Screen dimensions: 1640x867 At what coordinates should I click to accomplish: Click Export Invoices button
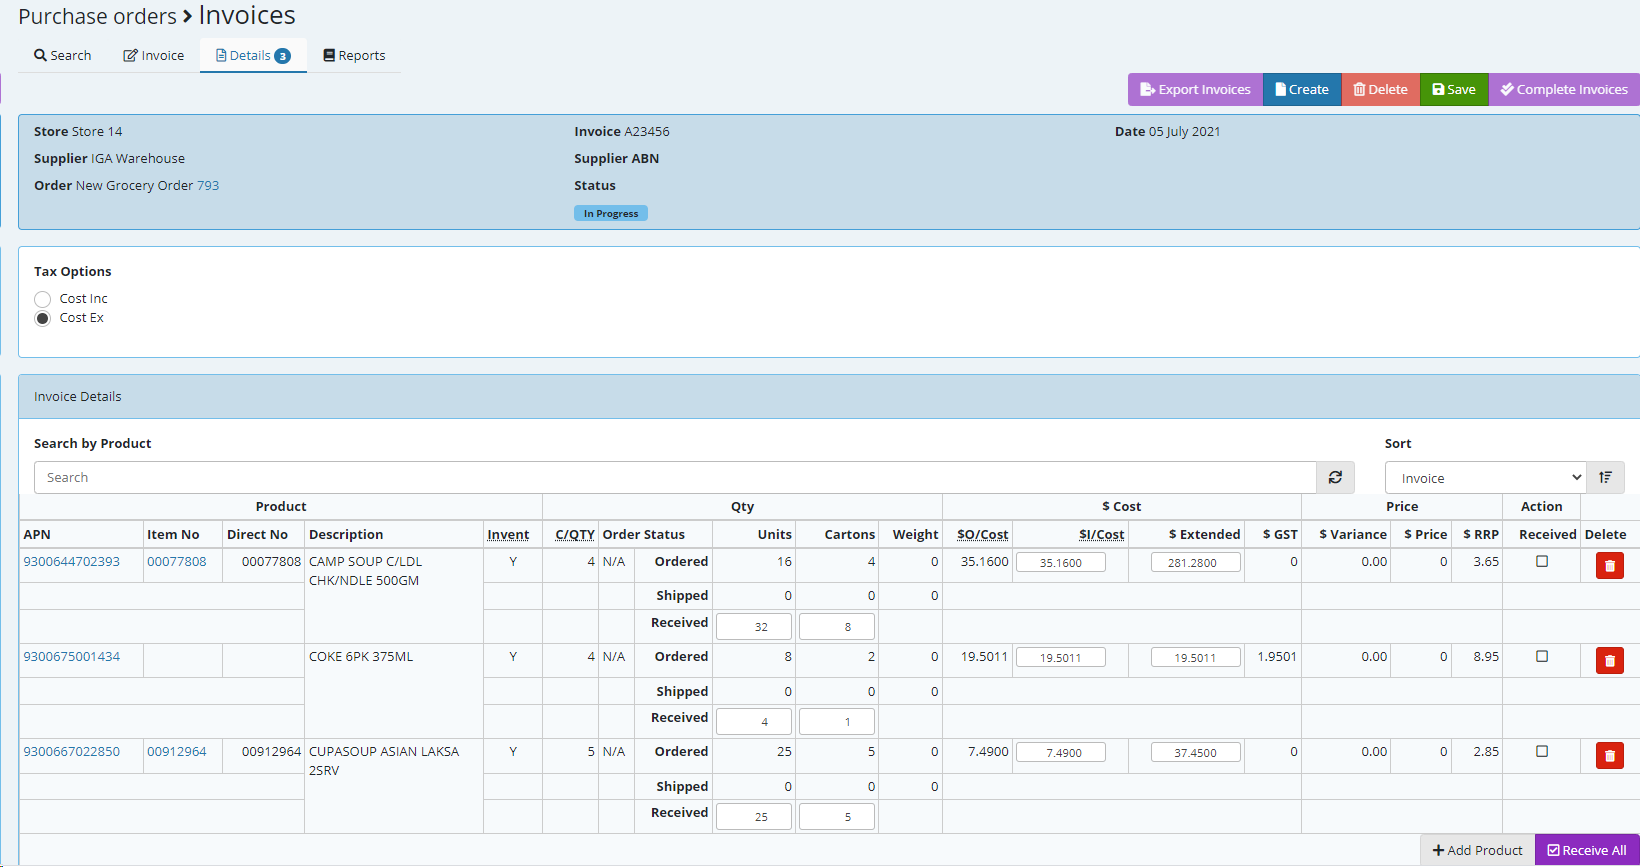pyautogui.click(x=1195, y=89)
